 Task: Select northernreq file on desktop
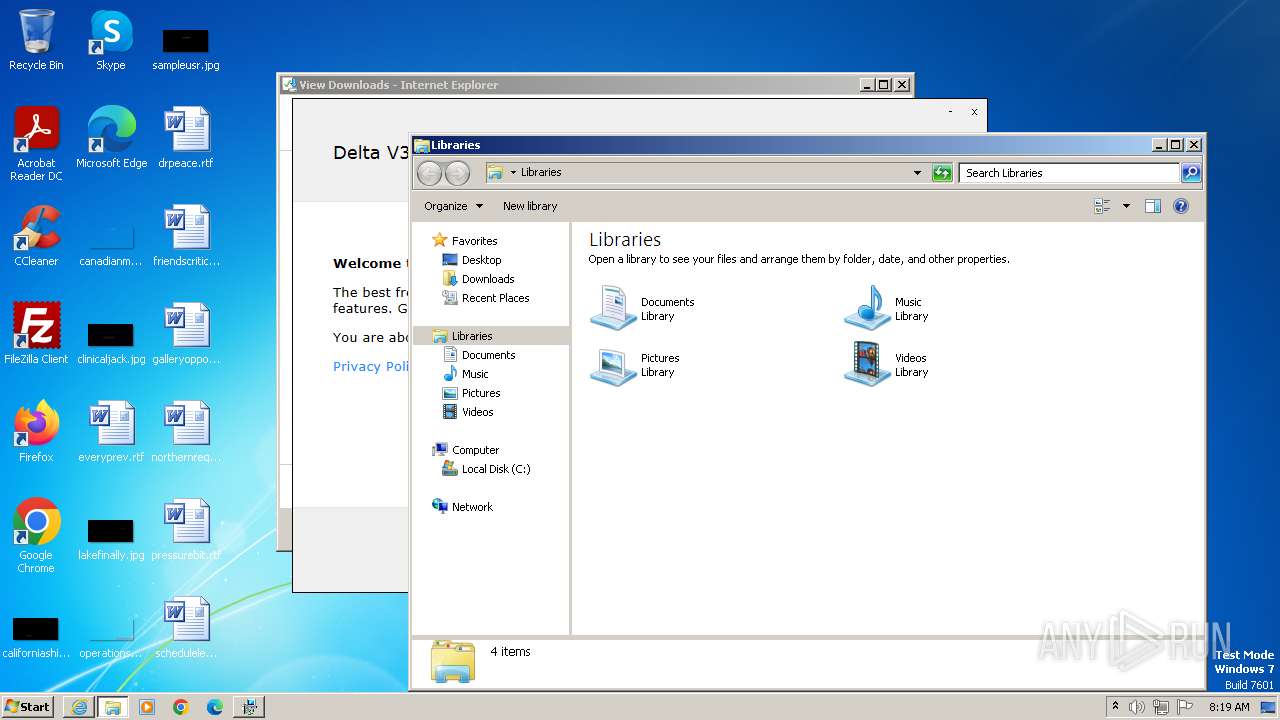pos(186,432)
